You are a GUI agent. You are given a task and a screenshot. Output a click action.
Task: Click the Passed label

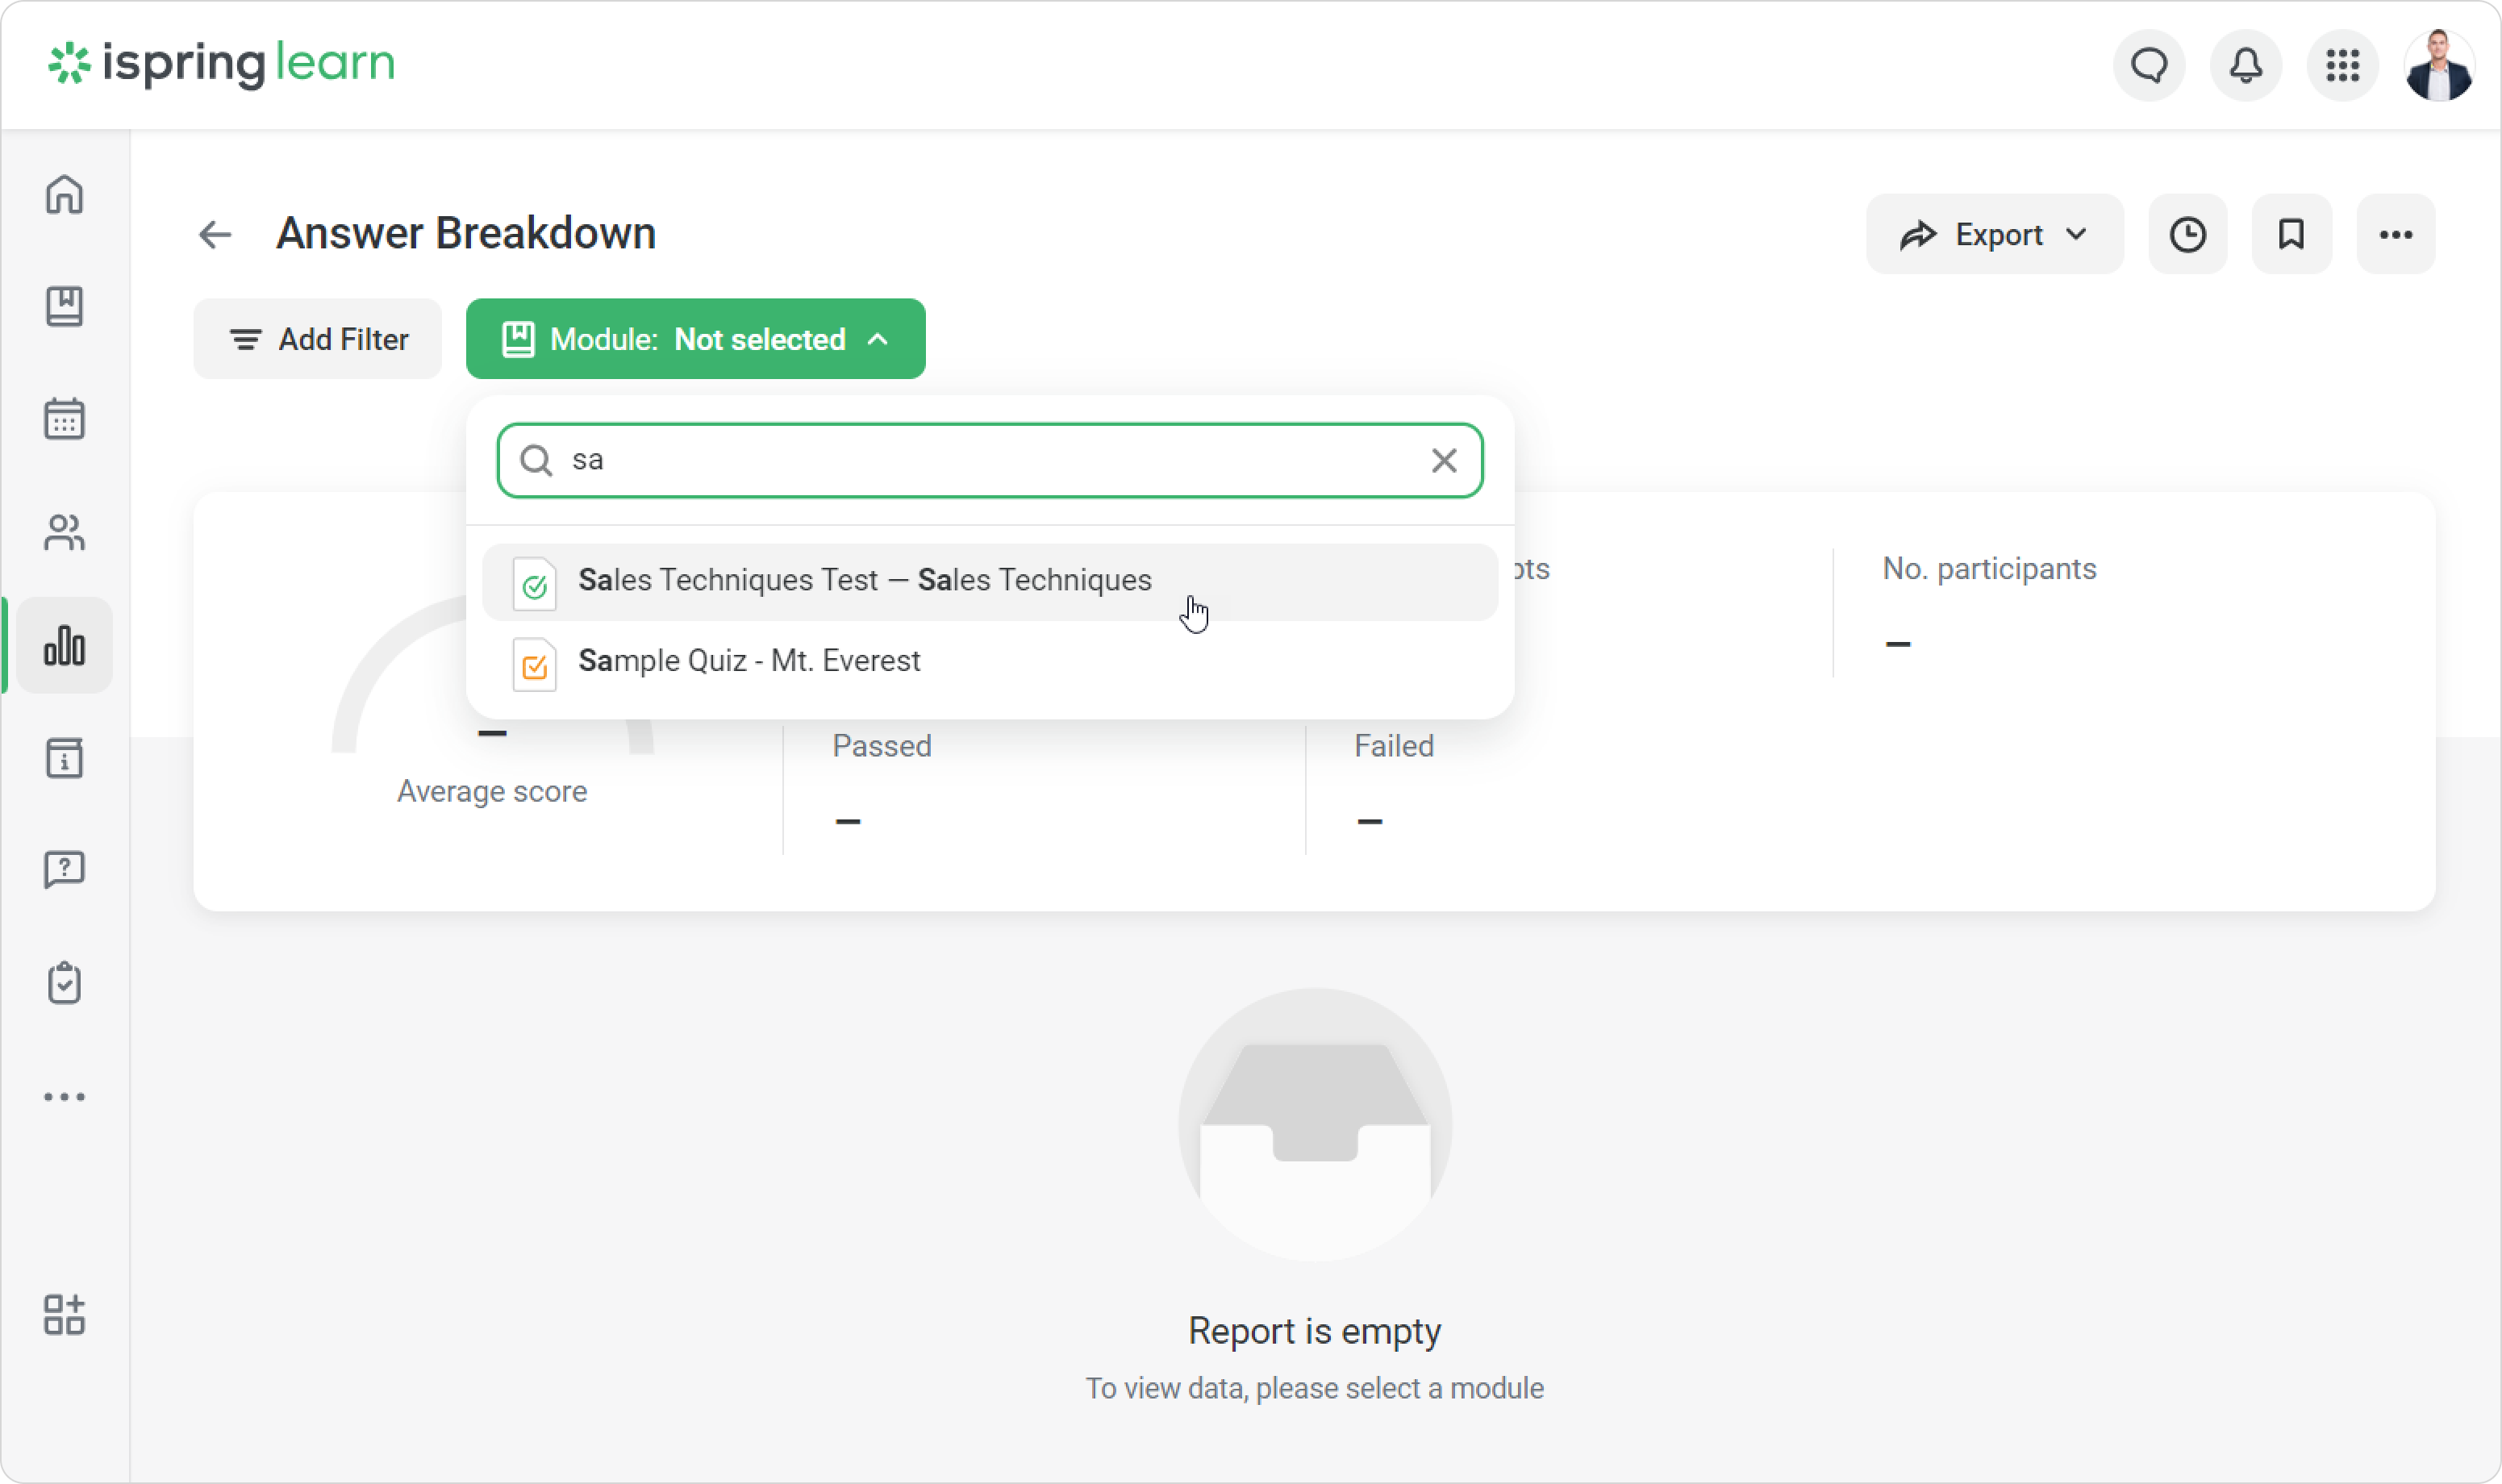[881, 746]
